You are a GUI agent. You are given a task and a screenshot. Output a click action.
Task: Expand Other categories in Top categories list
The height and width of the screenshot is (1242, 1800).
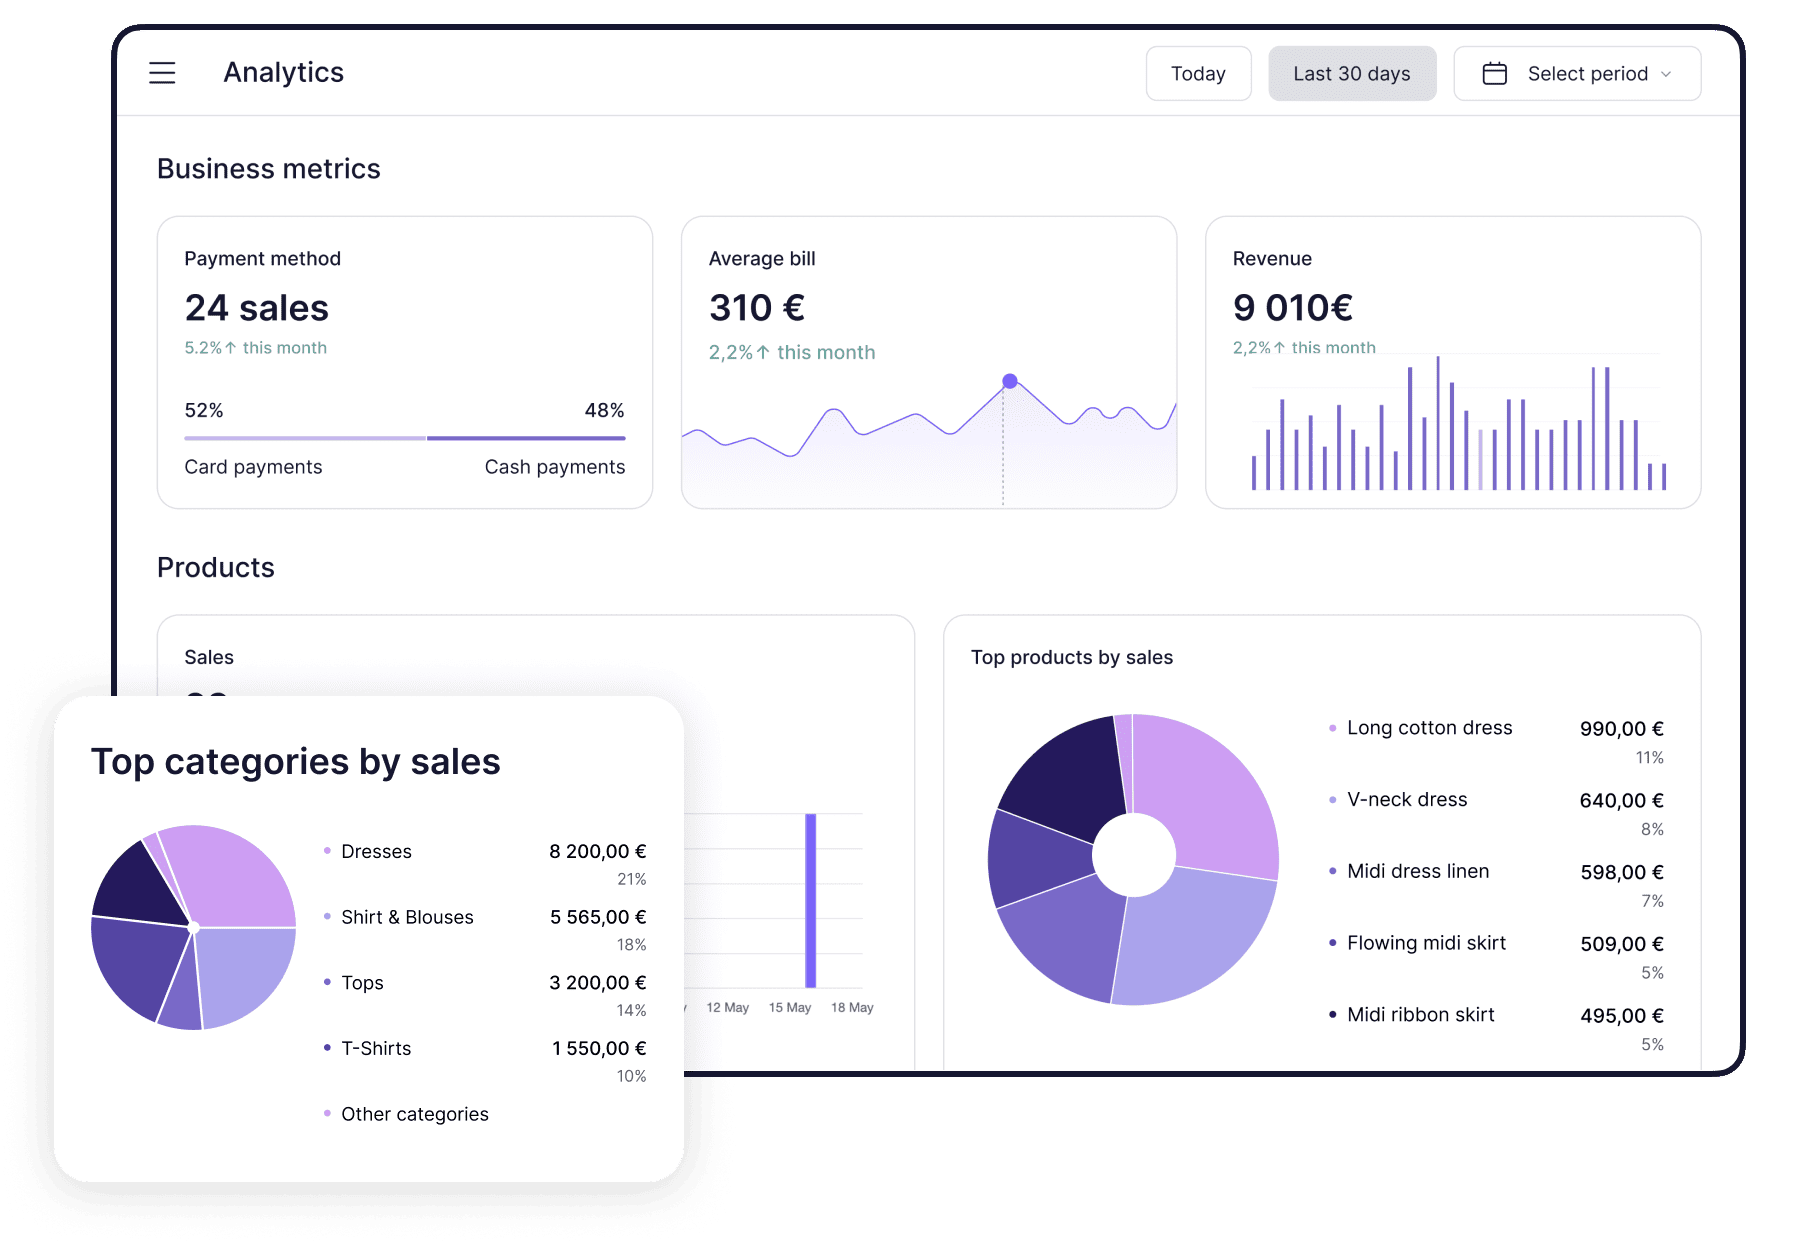click(414, 1113)
